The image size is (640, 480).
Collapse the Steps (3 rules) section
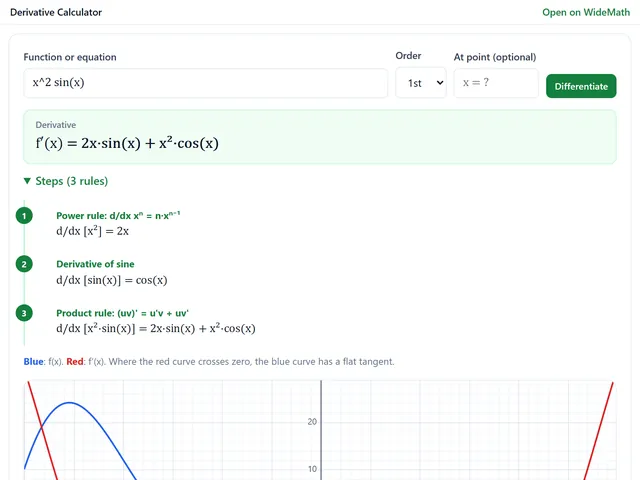[66, 181]
